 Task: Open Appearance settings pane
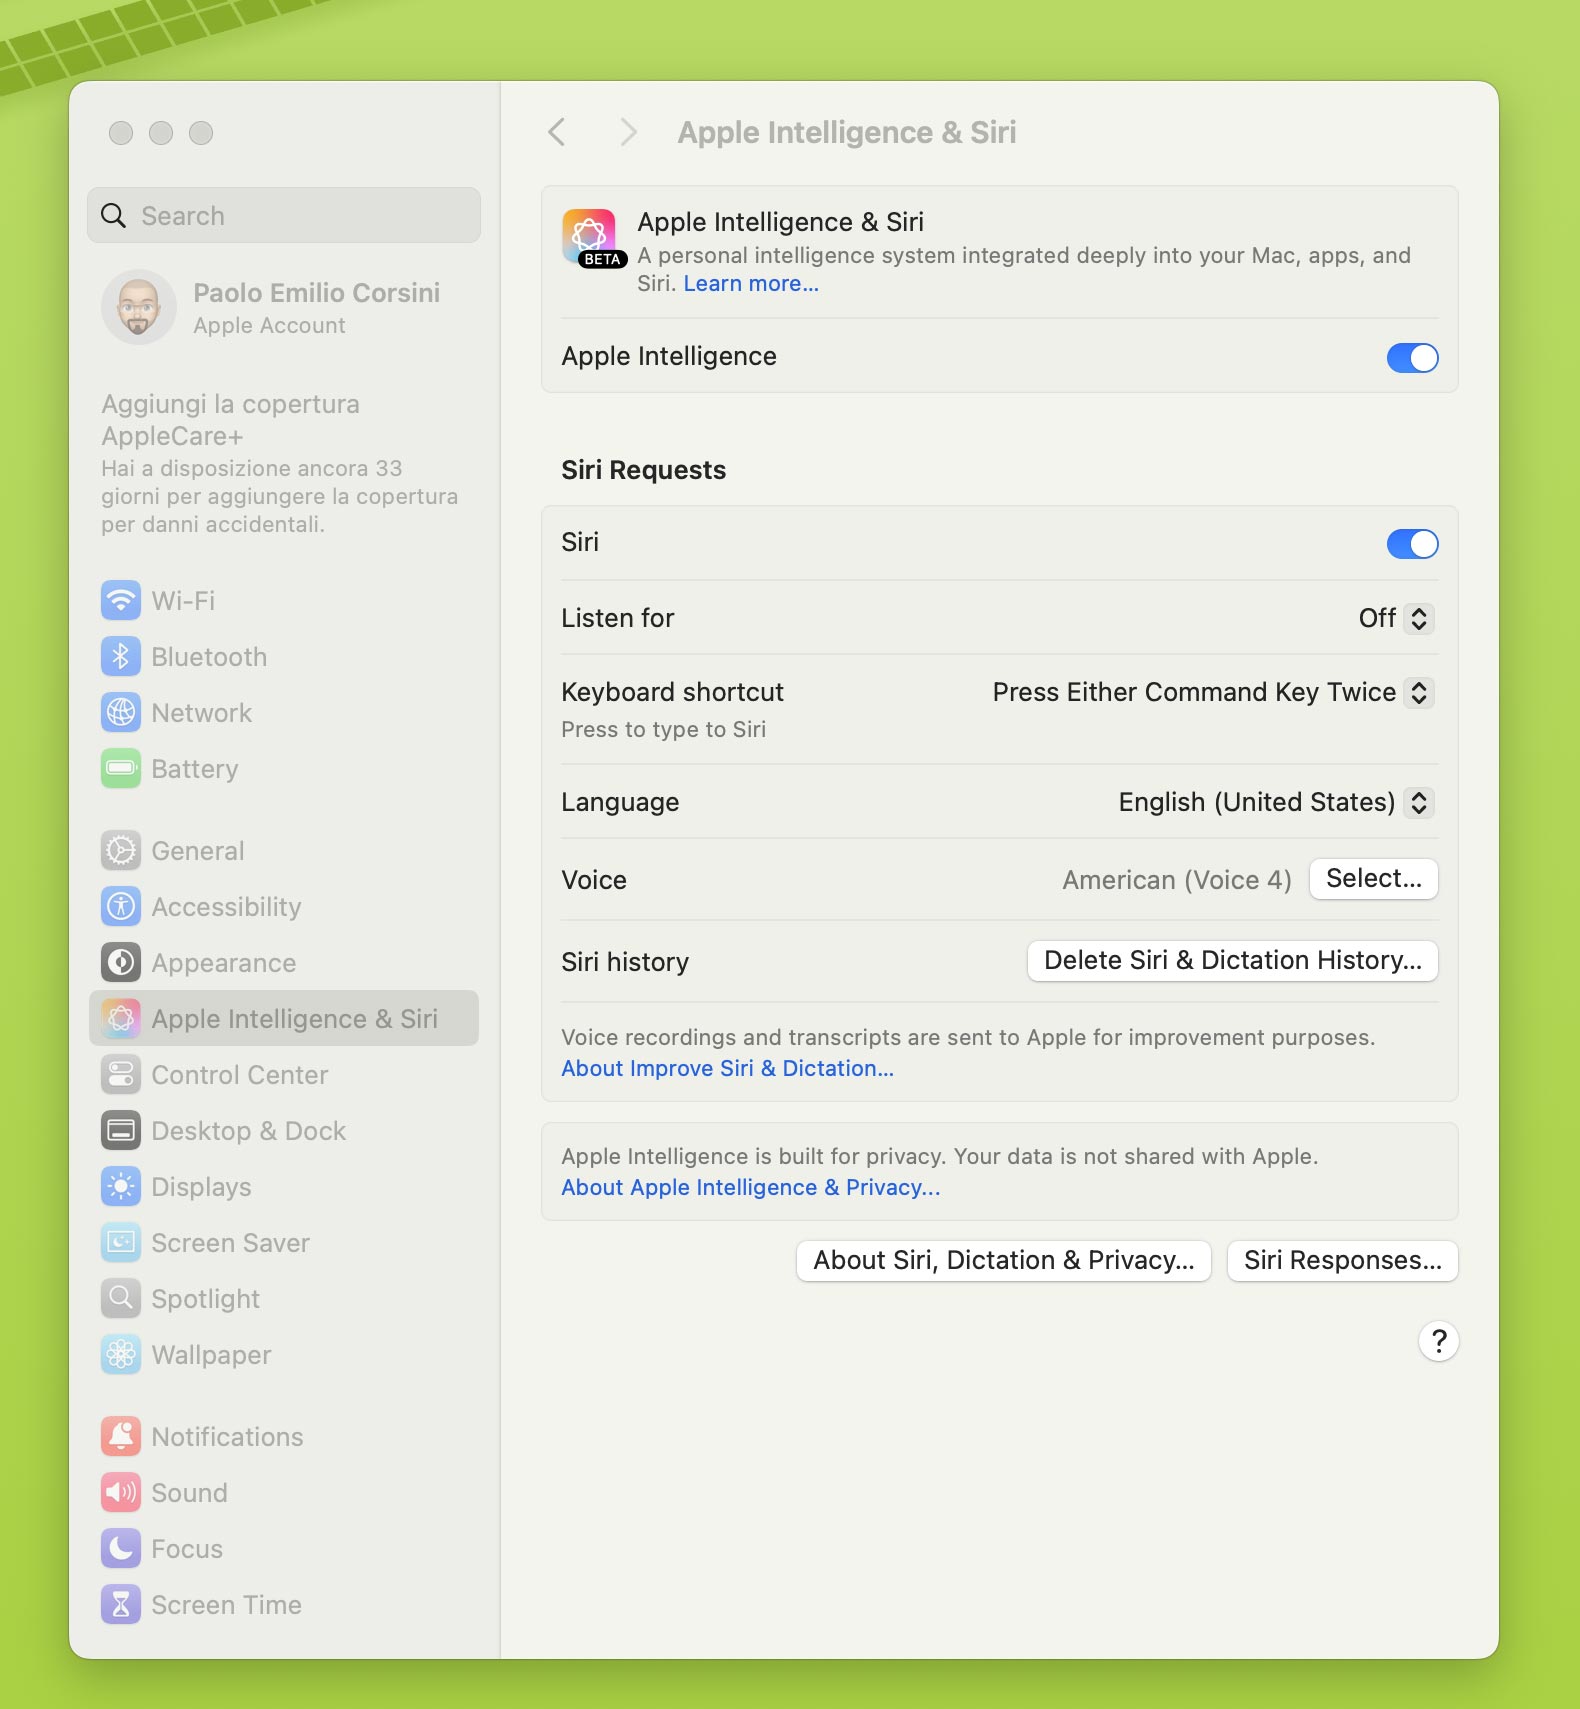(284, 962)
